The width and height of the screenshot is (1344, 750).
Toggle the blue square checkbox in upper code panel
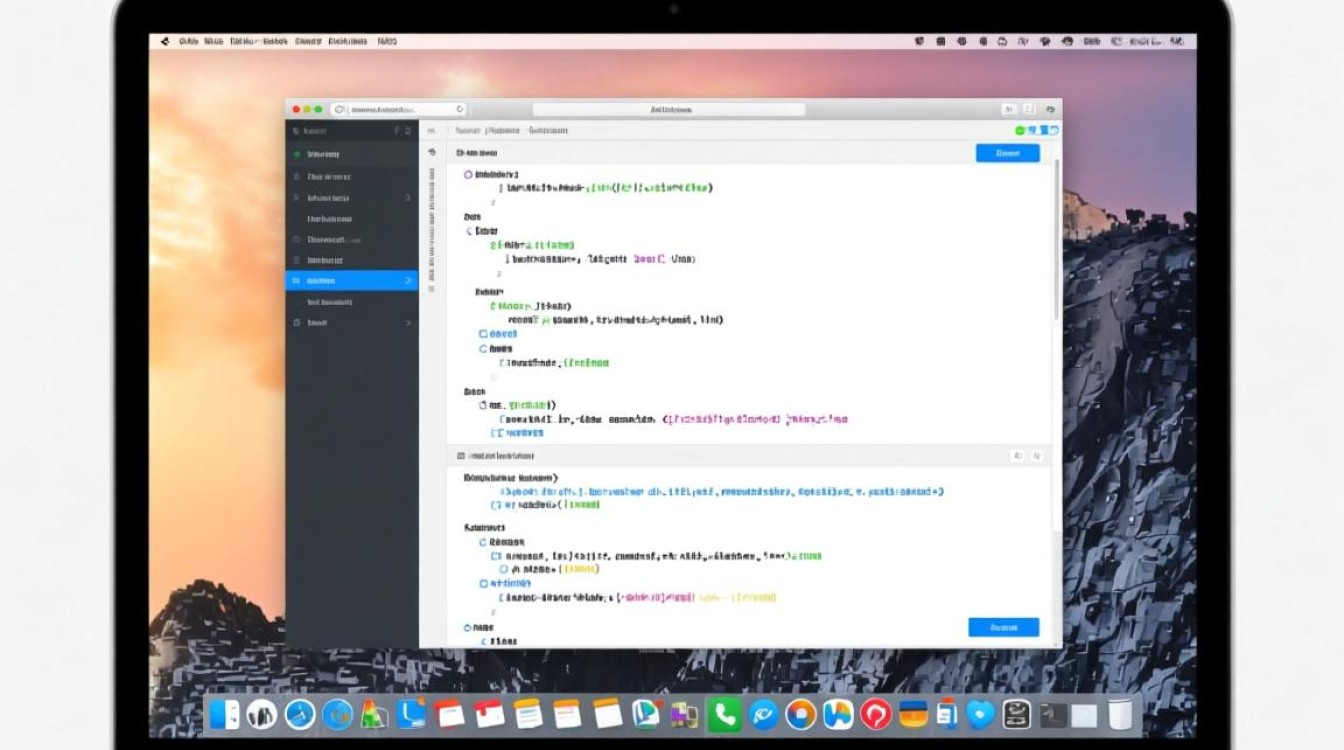click(484, 334)
